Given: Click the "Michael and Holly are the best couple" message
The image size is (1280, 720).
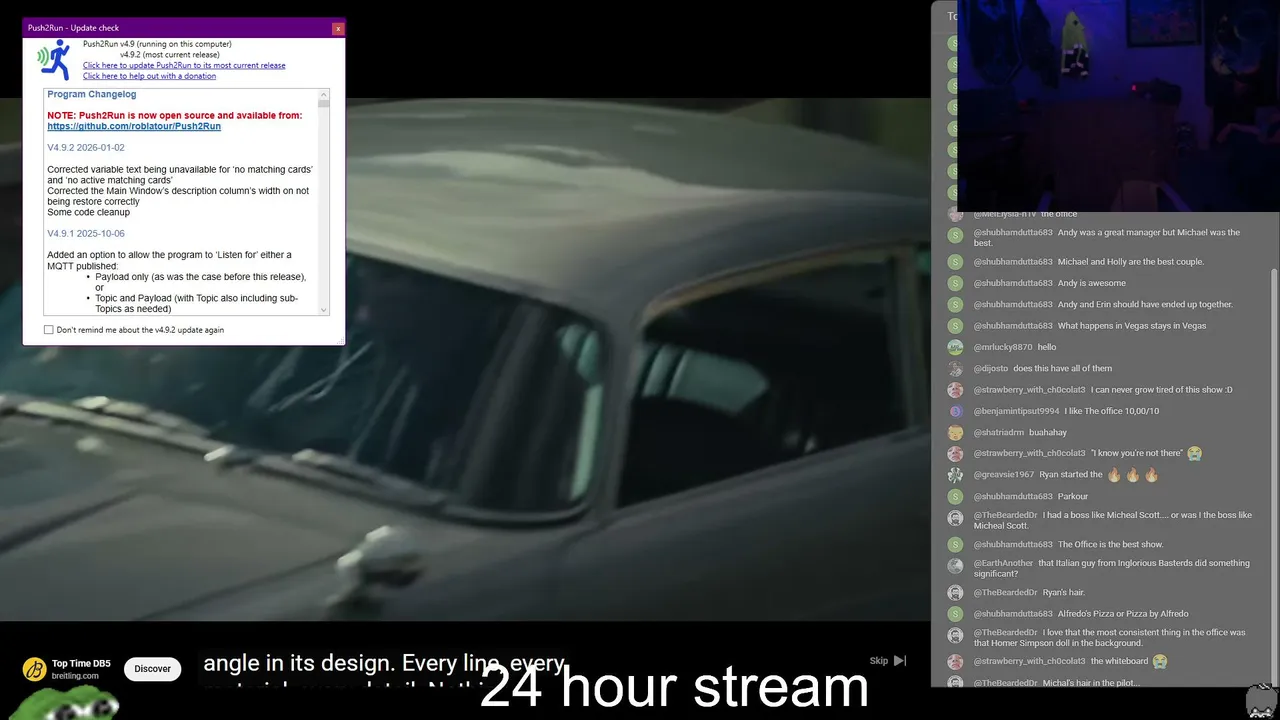Looking at the screenshot, I should click(1131, 262).
